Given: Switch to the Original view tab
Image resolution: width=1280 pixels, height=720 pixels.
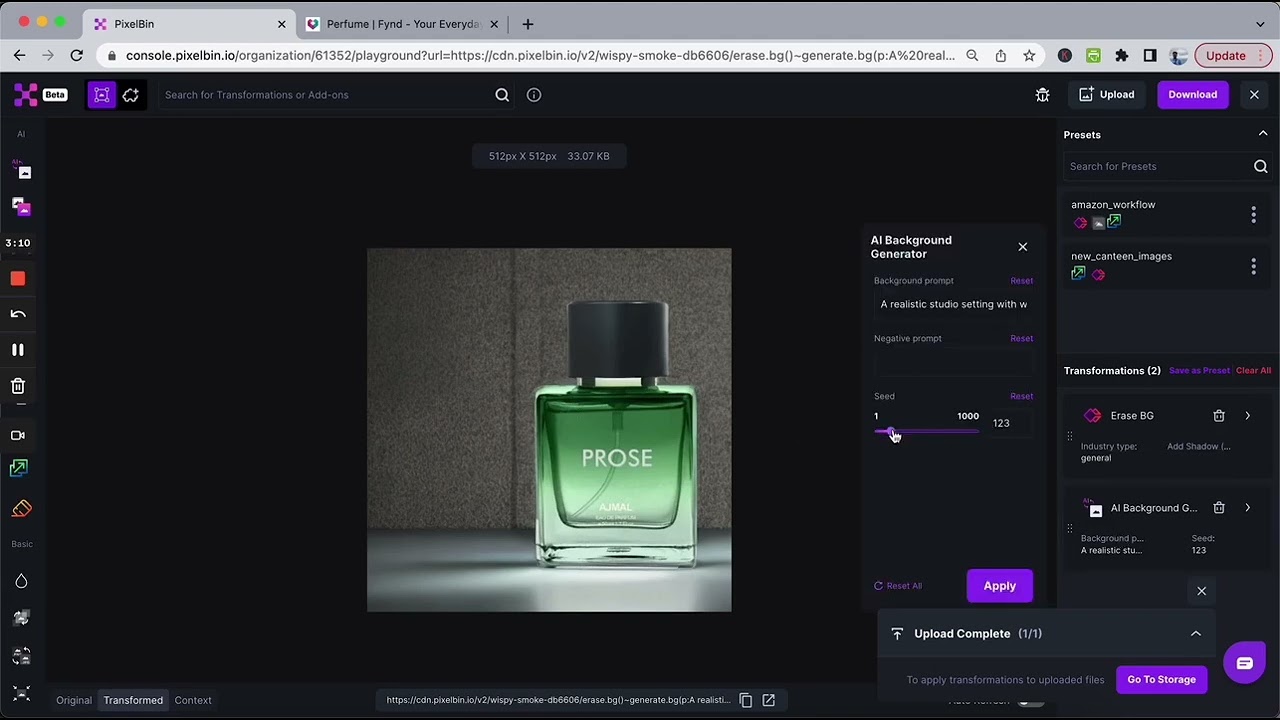Looking at the screenshot, I should coord(74,700).
